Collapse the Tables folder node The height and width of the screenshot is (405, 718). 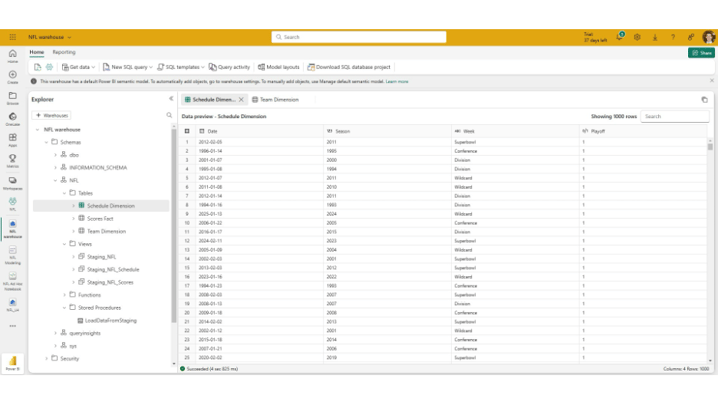(x=64, y=193)
